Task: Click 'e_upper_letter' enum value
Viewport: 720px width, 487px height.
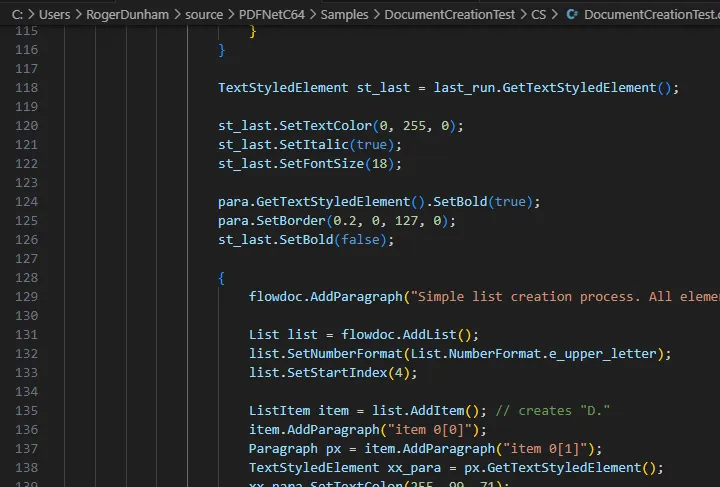Action: click(602, 354)
